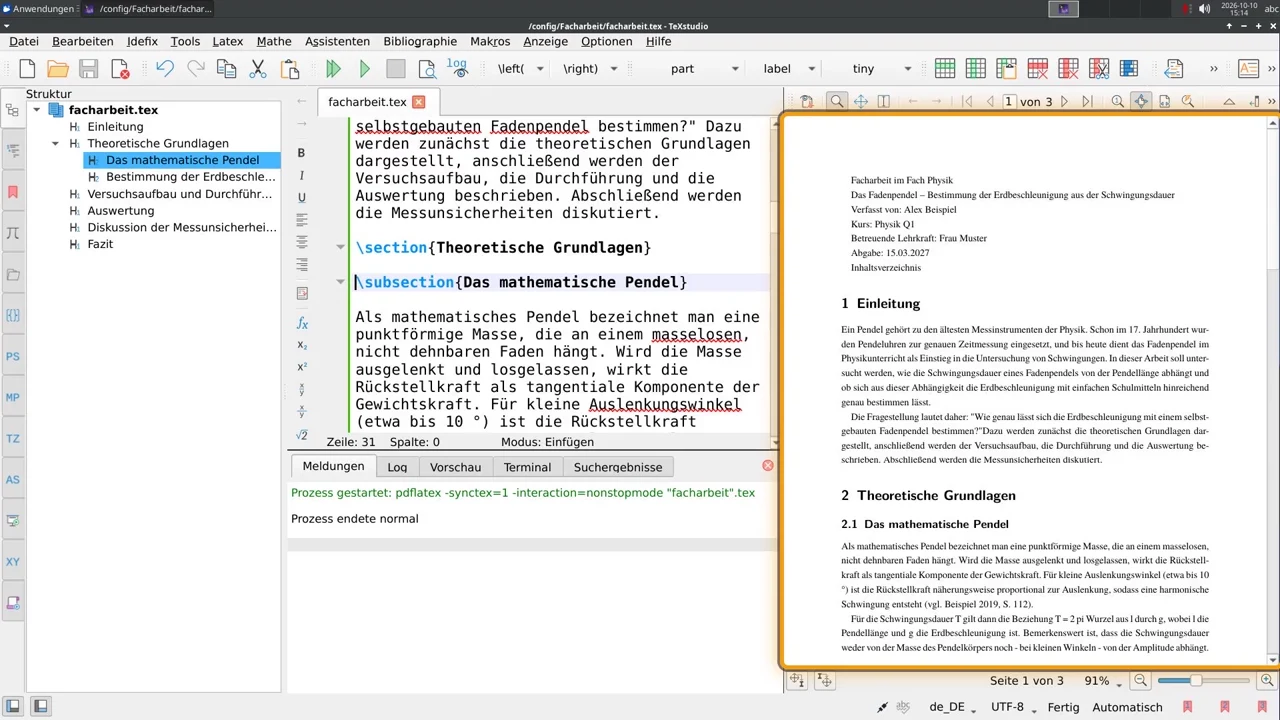The width and height of the screenshot is (1280, 720).
Task: Close the messages panel with the red X
Action: (x=768, y=466)
